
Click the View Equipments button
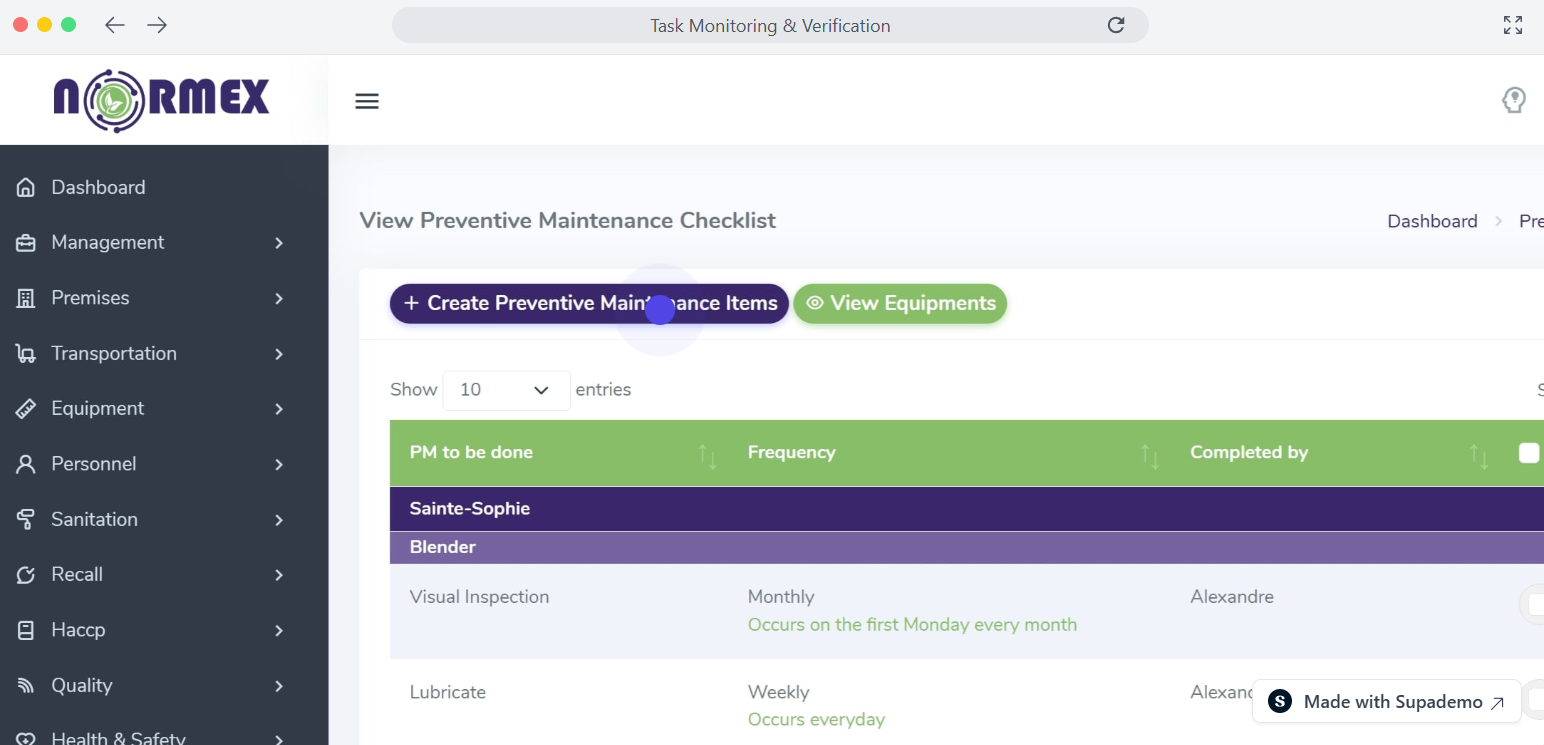click(x=900, y=303)
